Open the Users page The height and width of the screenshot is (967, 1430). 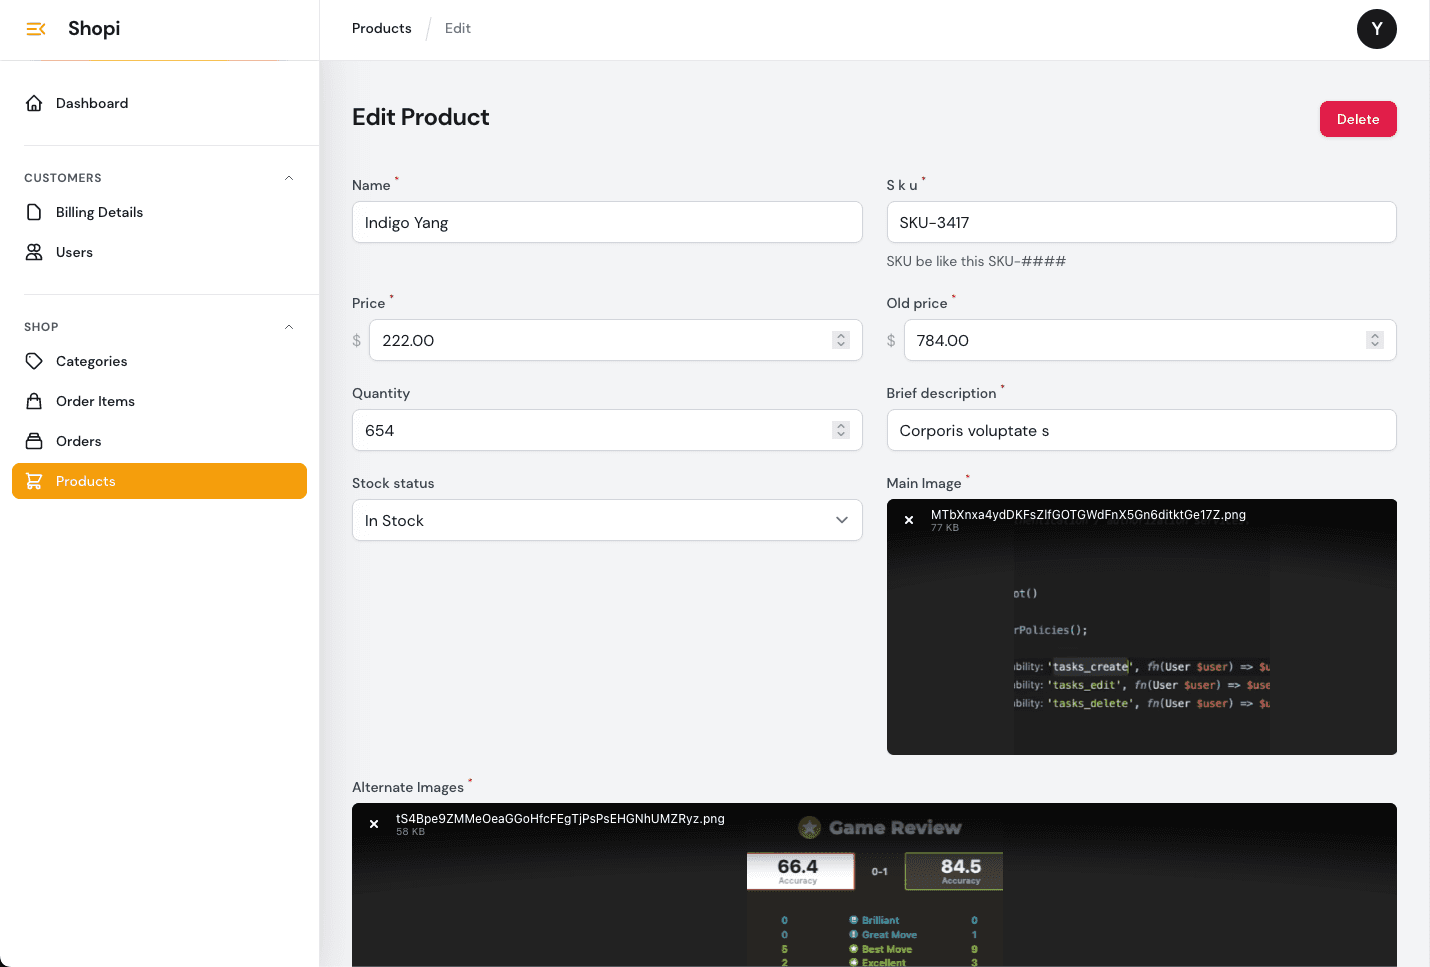160,252
